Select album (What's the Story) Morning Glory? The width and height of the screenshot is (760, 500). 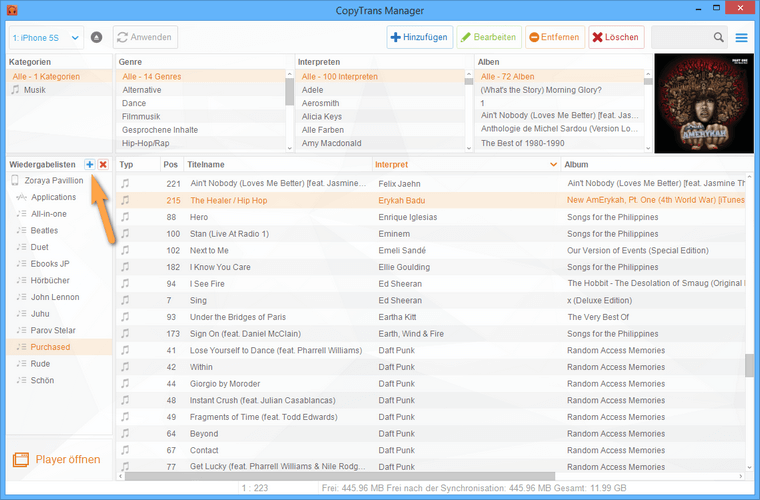pos(560,90)
